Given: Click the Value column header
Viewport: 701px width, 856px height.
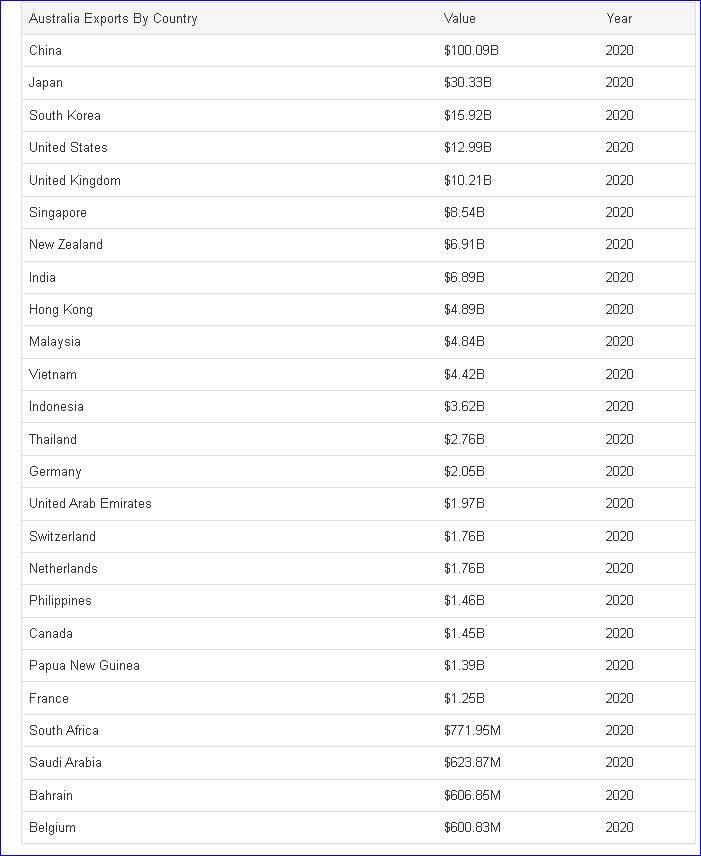Looking at the screenshot, I should [460, 18].
